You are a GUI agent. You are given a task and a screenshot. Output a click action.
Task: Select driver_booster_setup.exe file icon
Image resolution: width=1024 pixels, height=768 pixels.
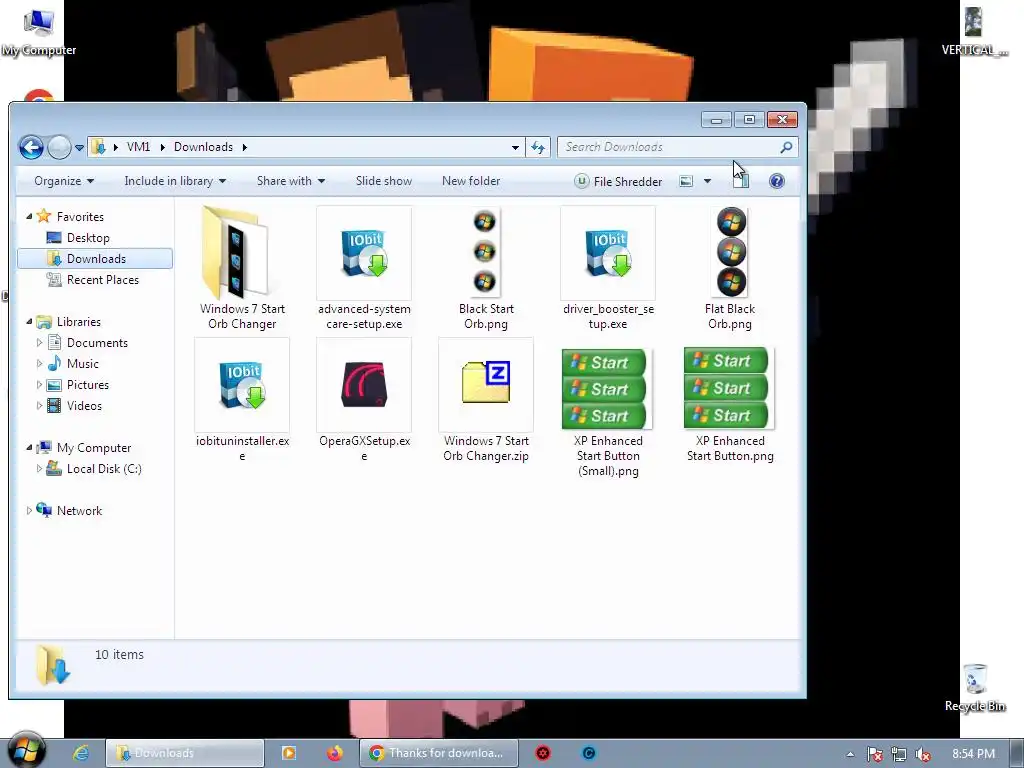click(x=607, y=253)
